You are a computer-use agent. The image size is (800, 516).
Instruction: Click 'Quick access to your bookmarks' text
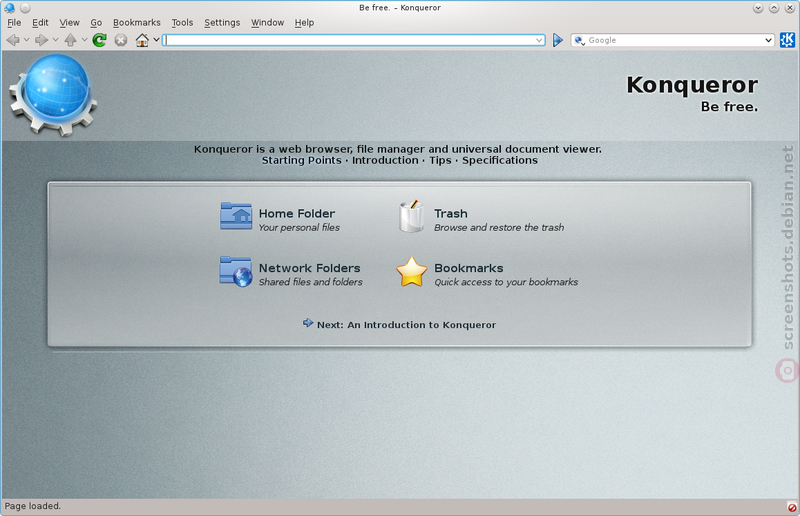tap(506, 282)
